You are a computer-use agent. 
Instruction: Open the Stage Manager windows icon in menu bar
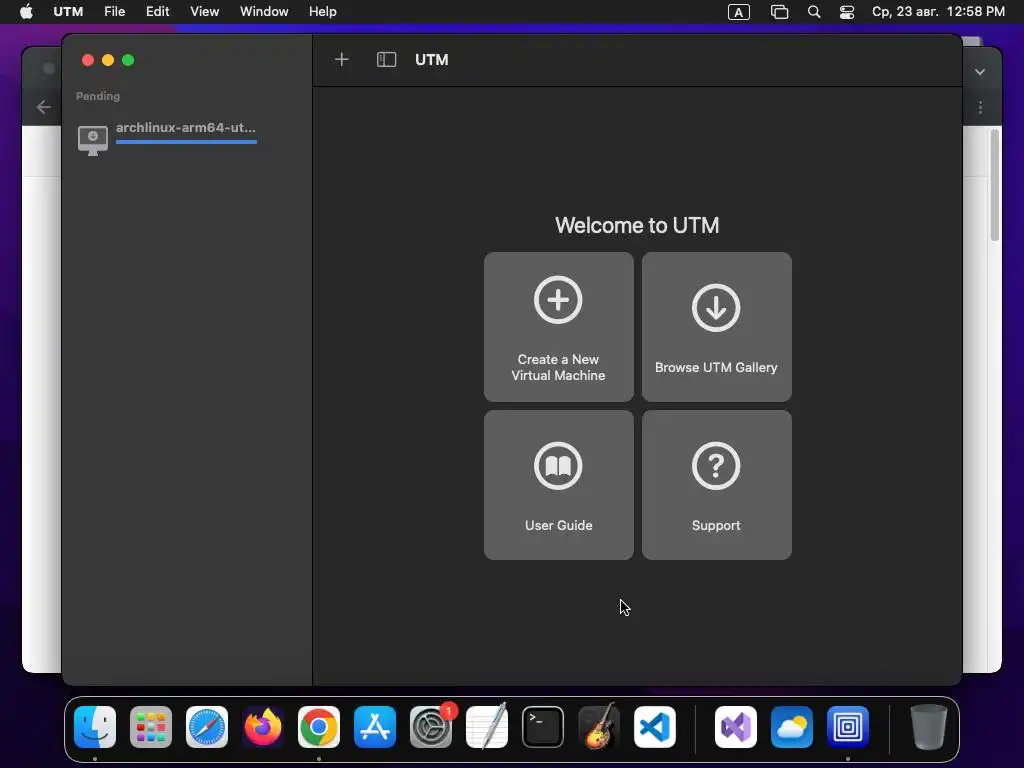(x=779, y=12)
